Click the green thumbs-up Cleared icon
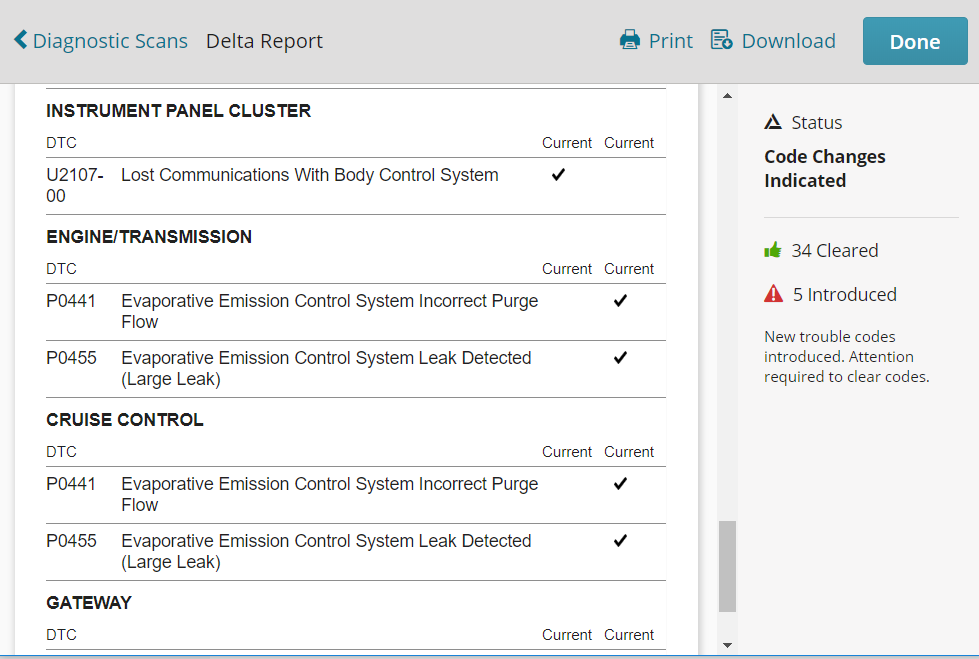Screen dimensions: 979x659 coord(773,250)
